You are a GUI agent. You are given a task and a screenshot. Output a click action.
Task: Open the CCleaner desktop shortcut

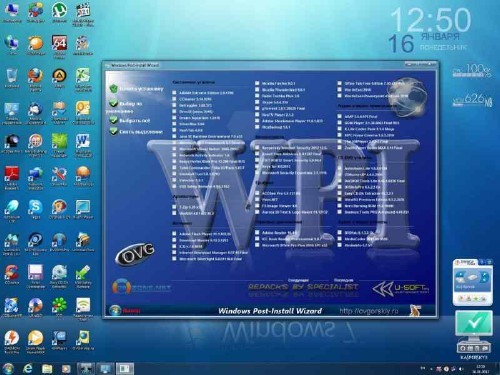pos(12,273)
